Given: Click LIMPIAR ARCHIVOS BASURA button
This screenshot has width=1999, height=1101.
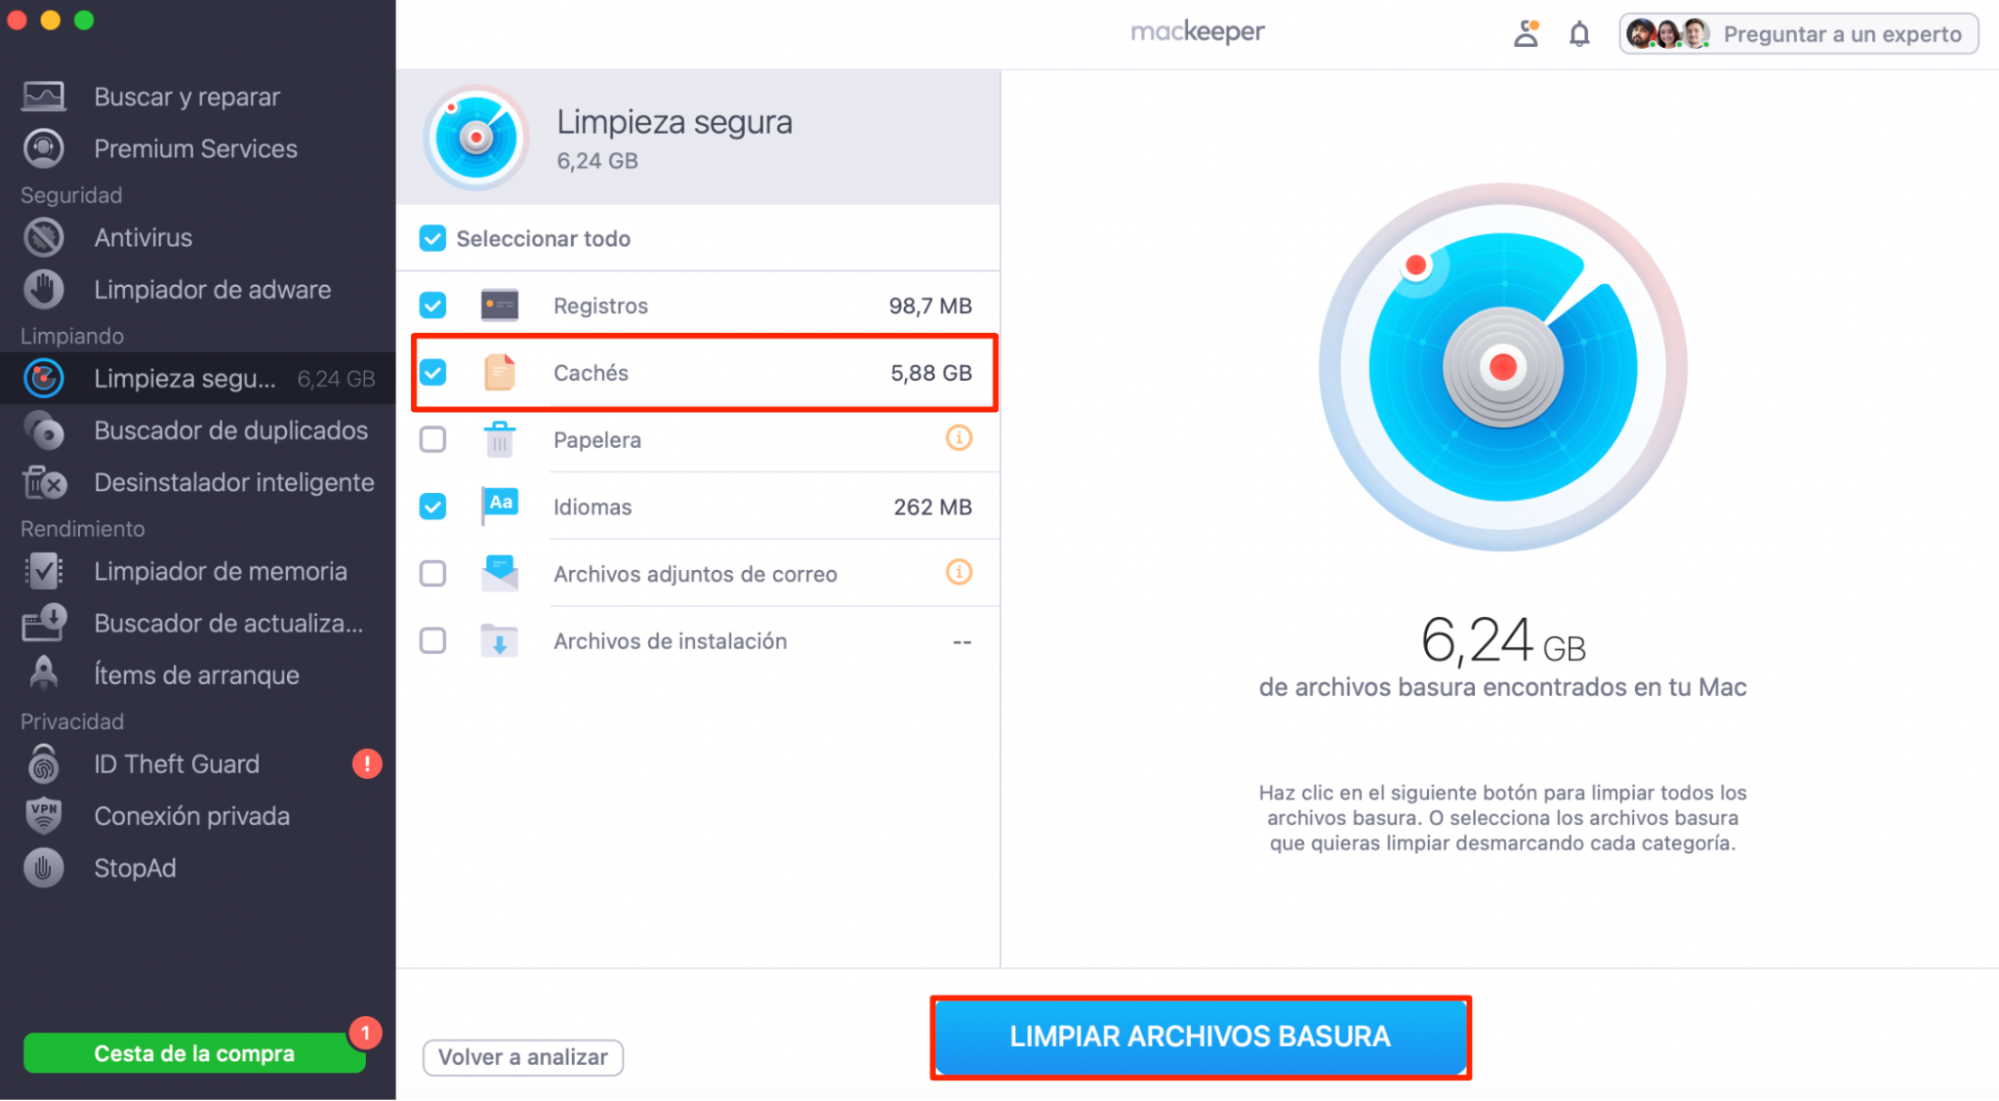Looking at the screenshot, I should pos(1200,1037).
